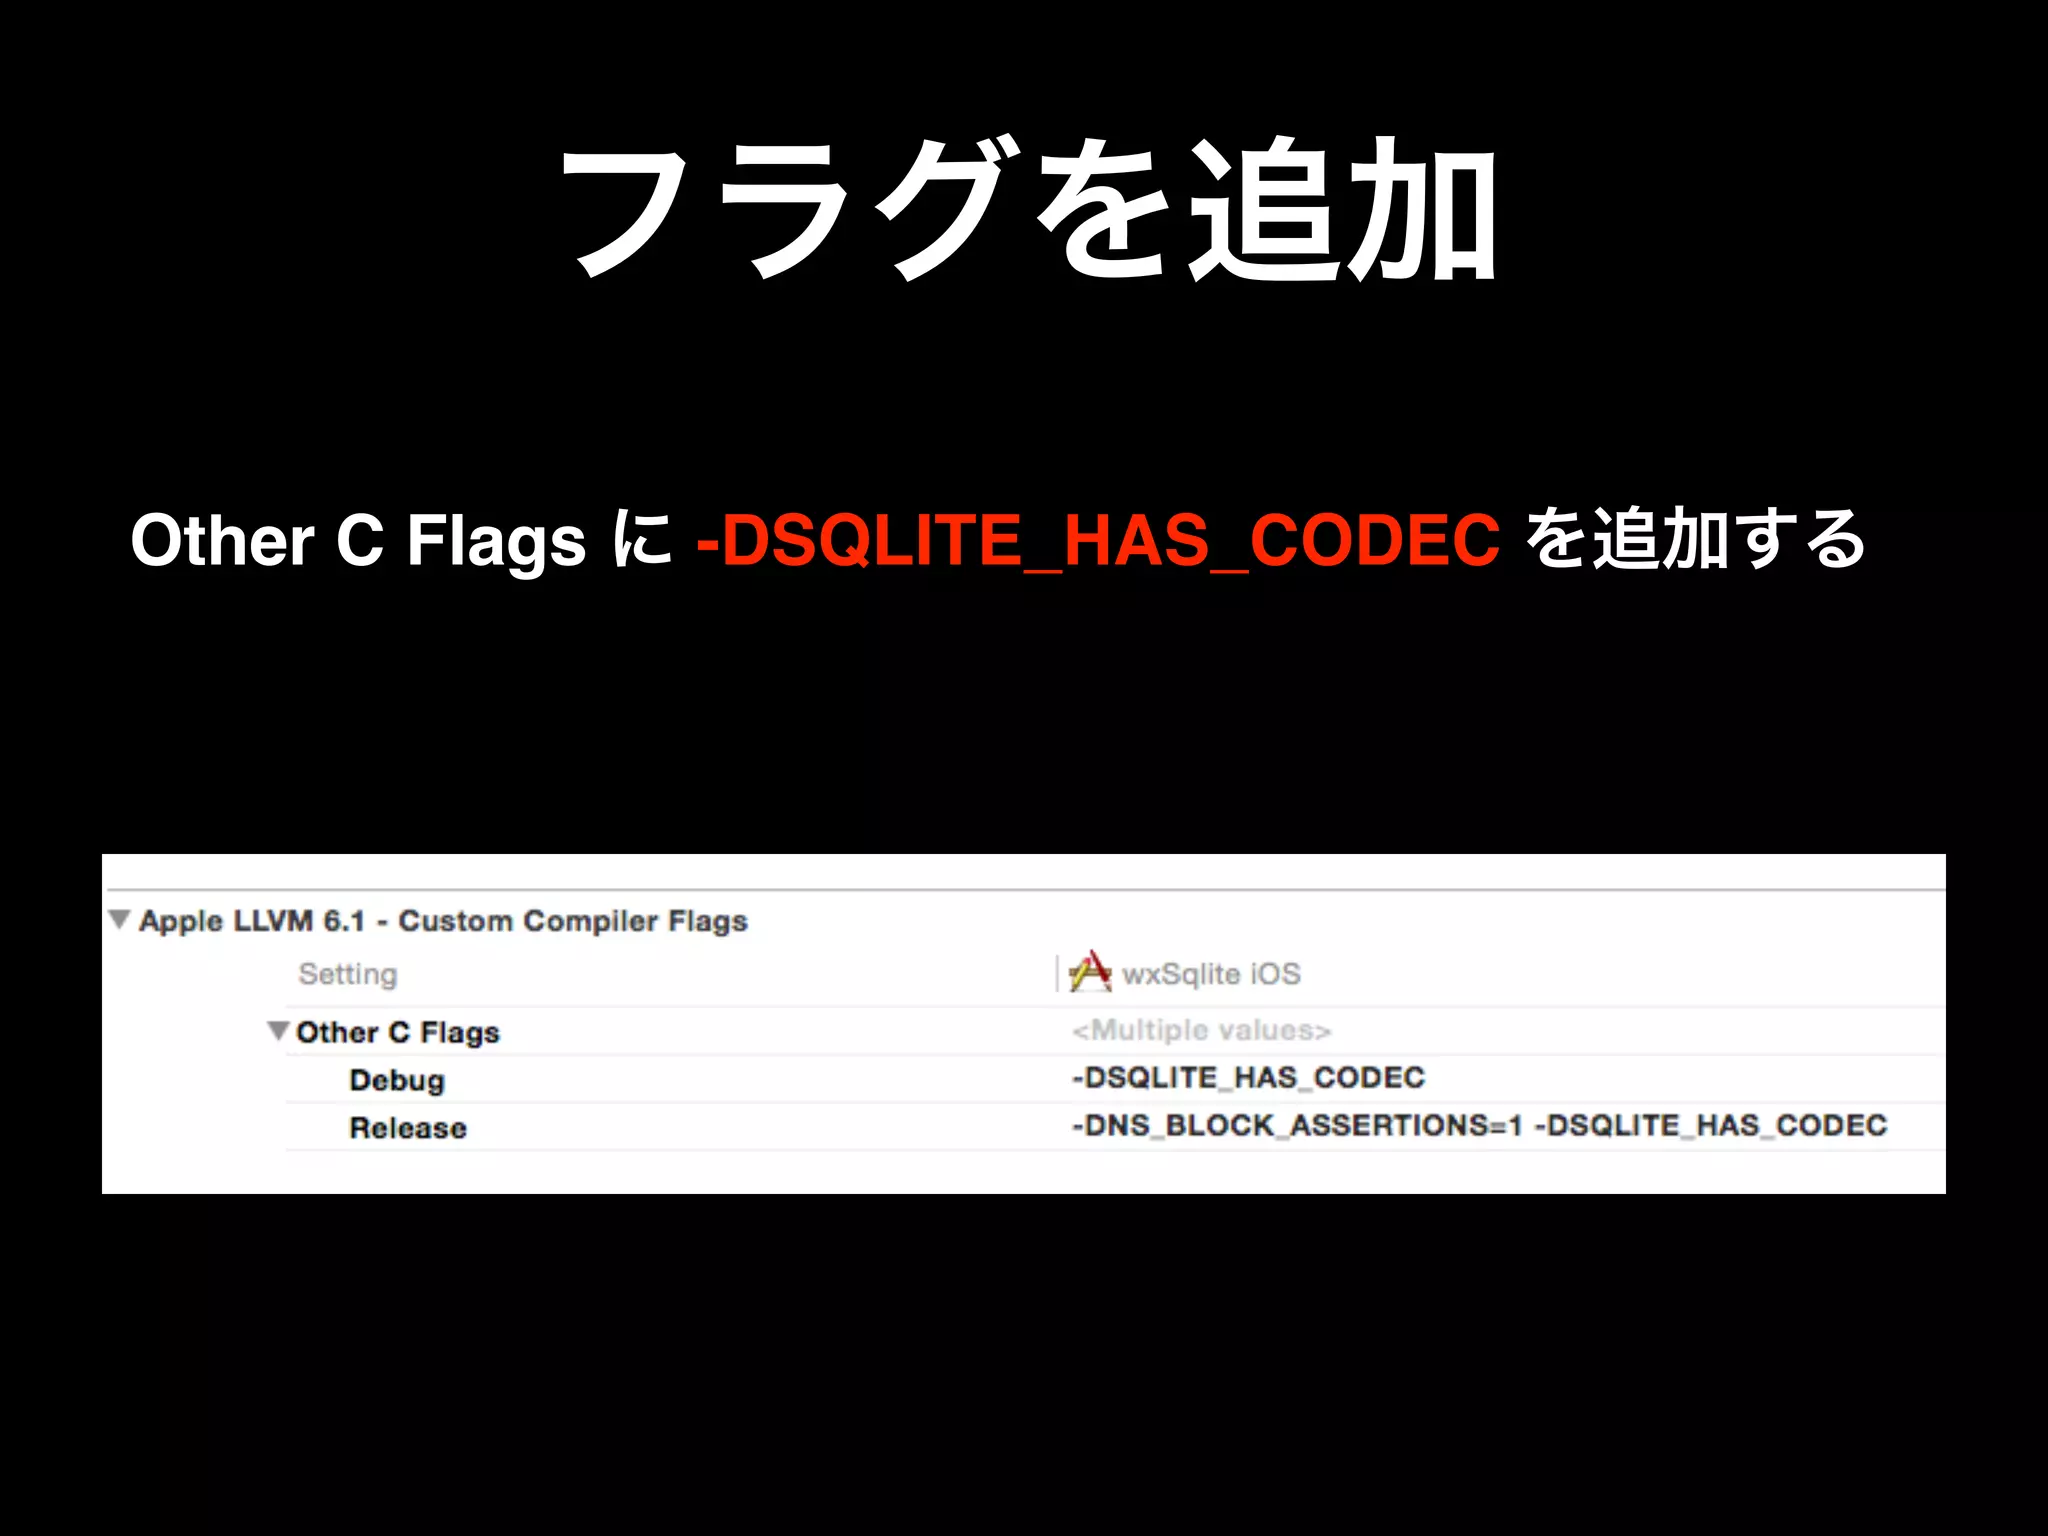This screenshot has width=2048, height=1536.
Task: Select the Other C Flags setting row
Action: pyautogui.click(x=1115, y=1031)
